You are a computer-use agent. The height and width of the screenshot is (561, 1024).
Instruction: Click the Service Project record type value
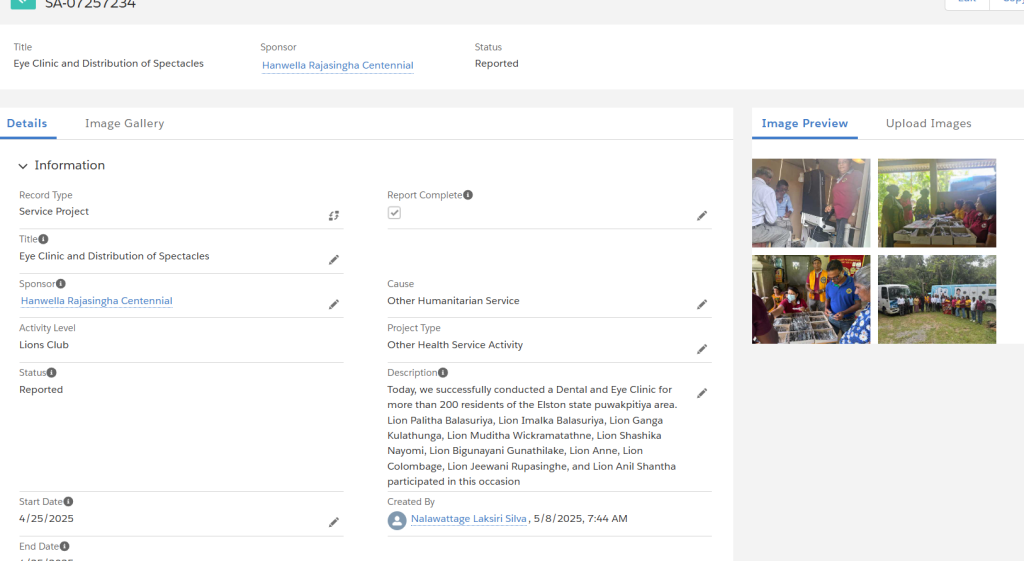(54, 212)
